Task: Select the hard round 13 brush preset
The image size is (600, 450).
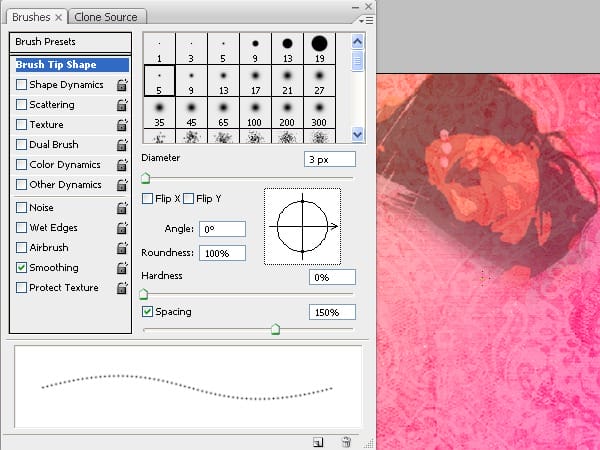Action: (x=287, y=49)
